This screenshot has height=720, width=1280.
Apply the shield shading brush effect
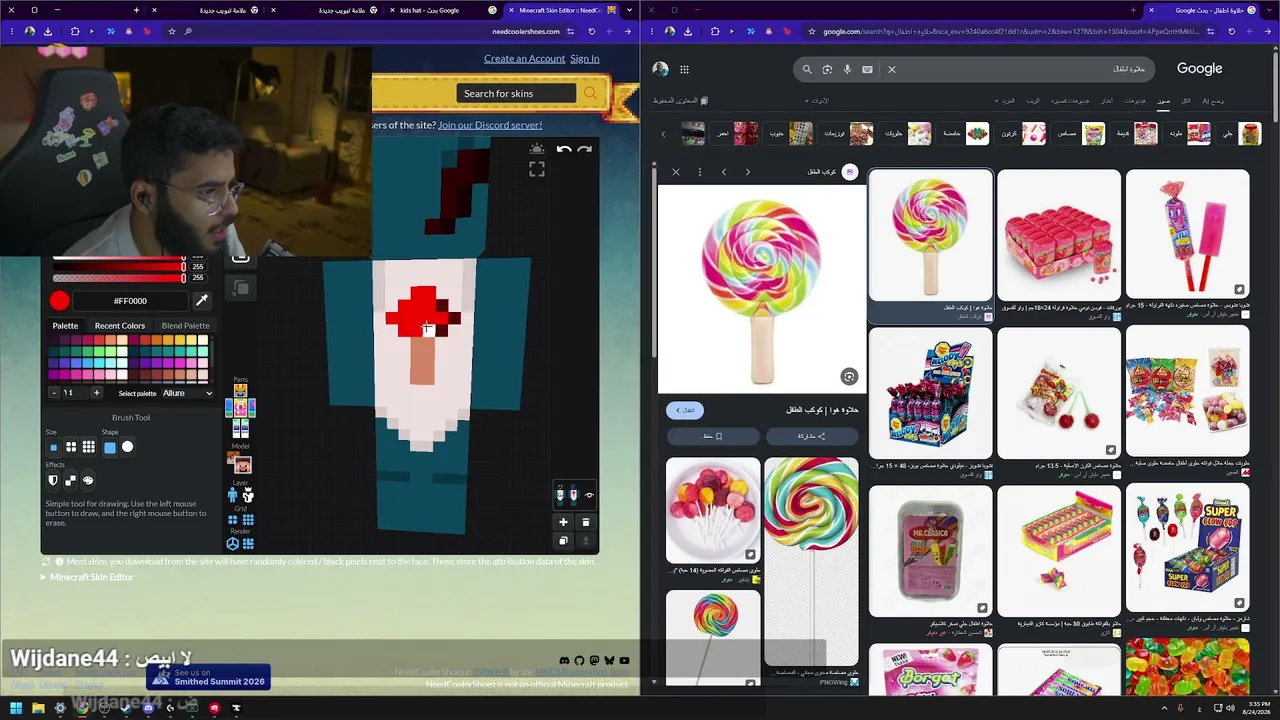(x=53, y=480)
